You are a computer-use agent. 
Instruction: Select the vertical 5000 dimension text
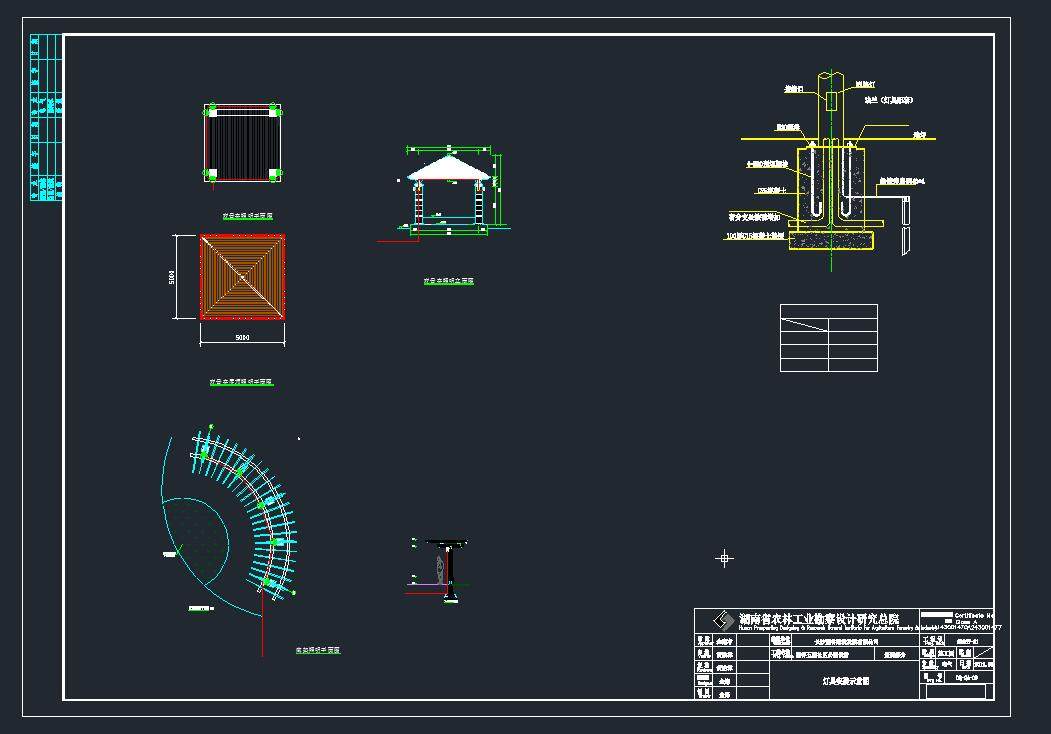tap(172, 277)
